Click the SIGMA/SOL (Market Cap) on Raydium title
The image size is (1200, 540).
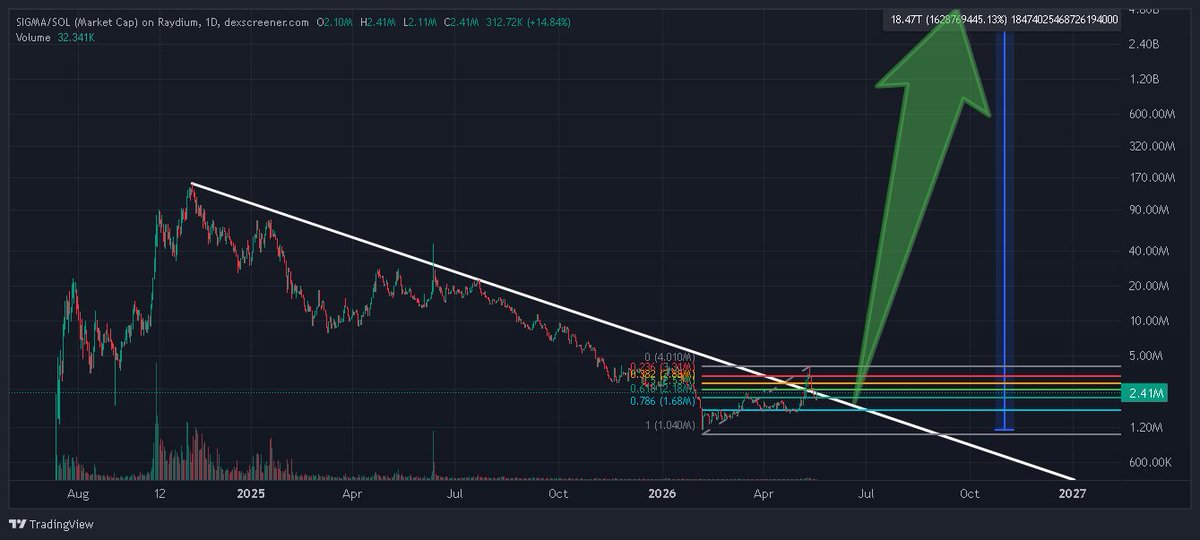pyautogui.click(x=109, y=21)
